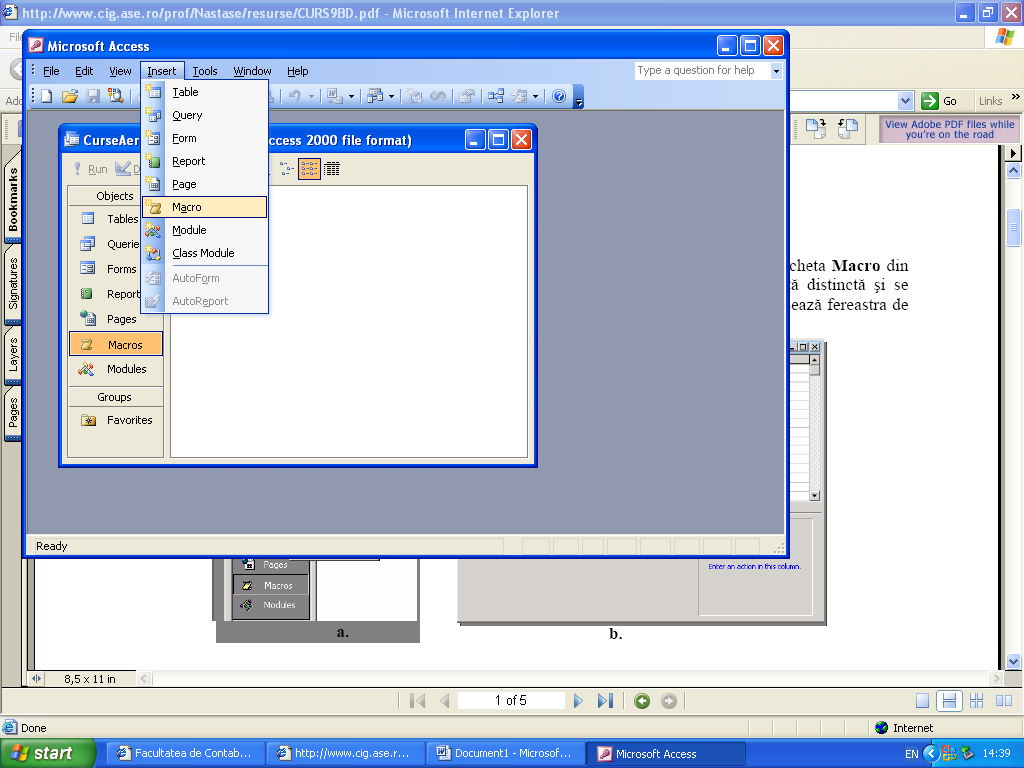Expand the Analyze dropdown arrow
Screen dimensions: 1024x768
[x=392, y=97]
